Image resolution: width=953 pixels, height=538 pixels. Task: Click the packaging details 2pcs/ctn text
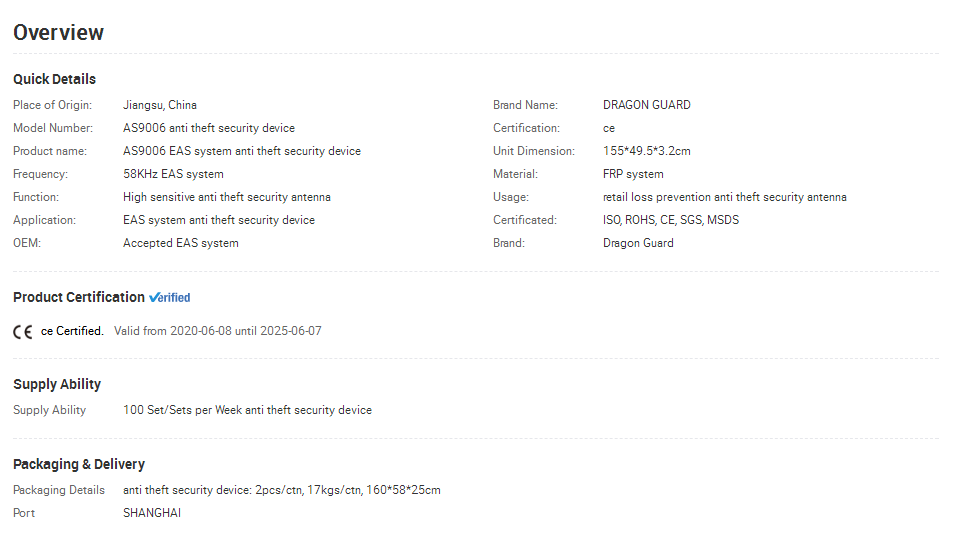282,489
